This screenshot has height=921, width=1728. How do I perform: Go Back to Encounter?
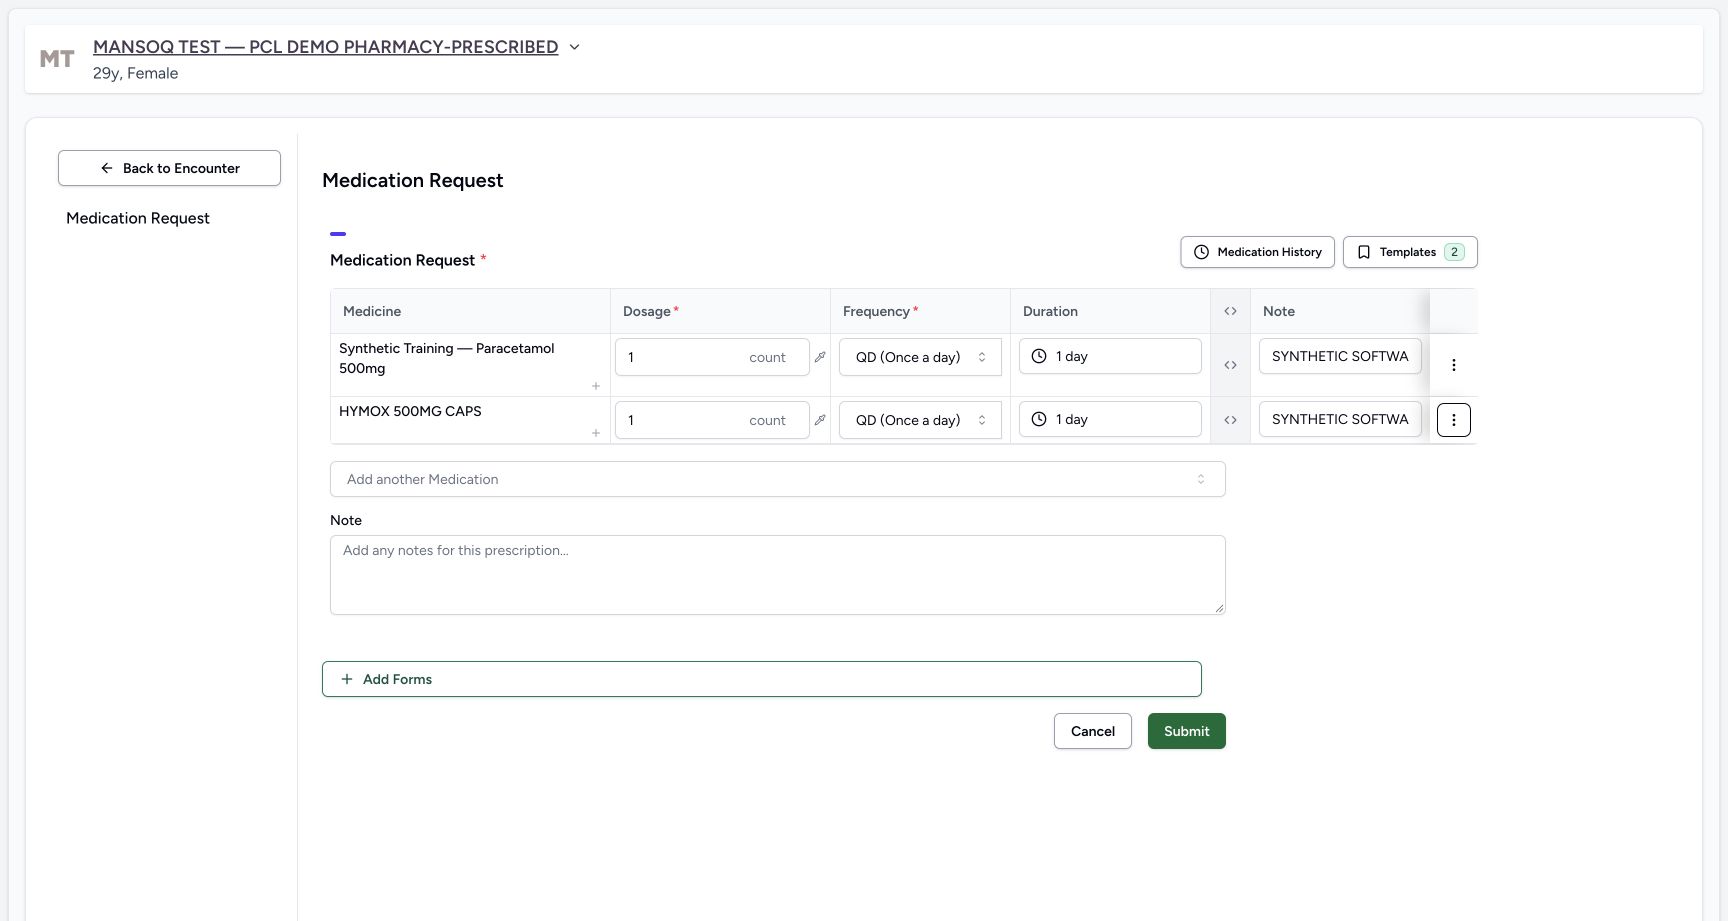click(169, 168)
